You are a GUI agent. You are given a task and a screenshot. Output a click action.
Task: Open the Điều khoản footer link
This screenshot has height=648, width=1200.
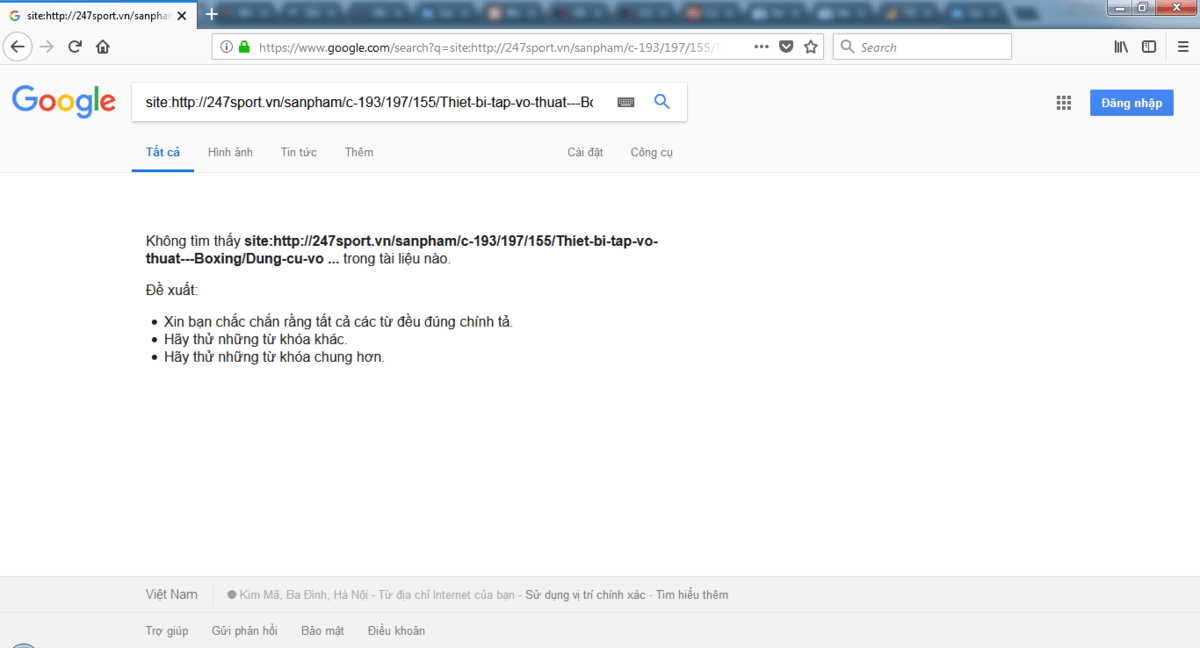[396, 631]
